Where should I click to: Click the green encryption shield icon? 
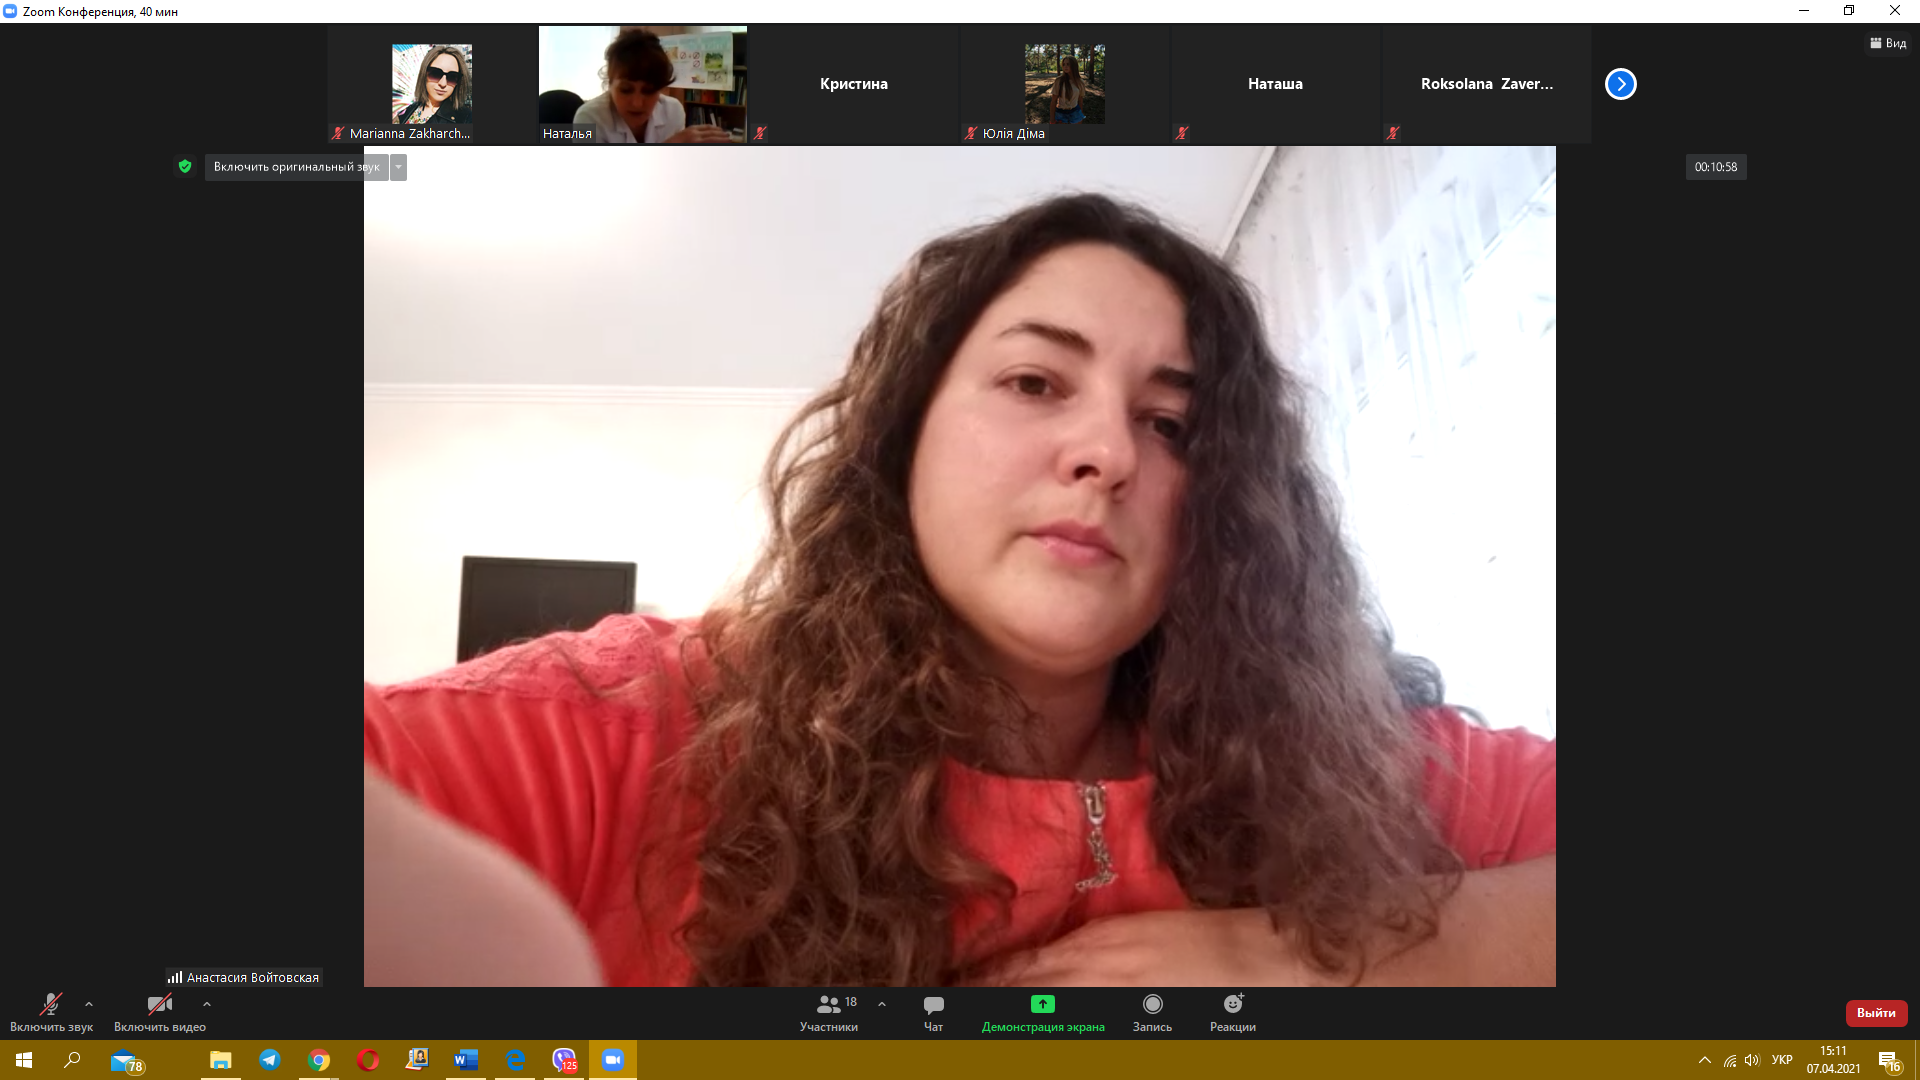185,167
